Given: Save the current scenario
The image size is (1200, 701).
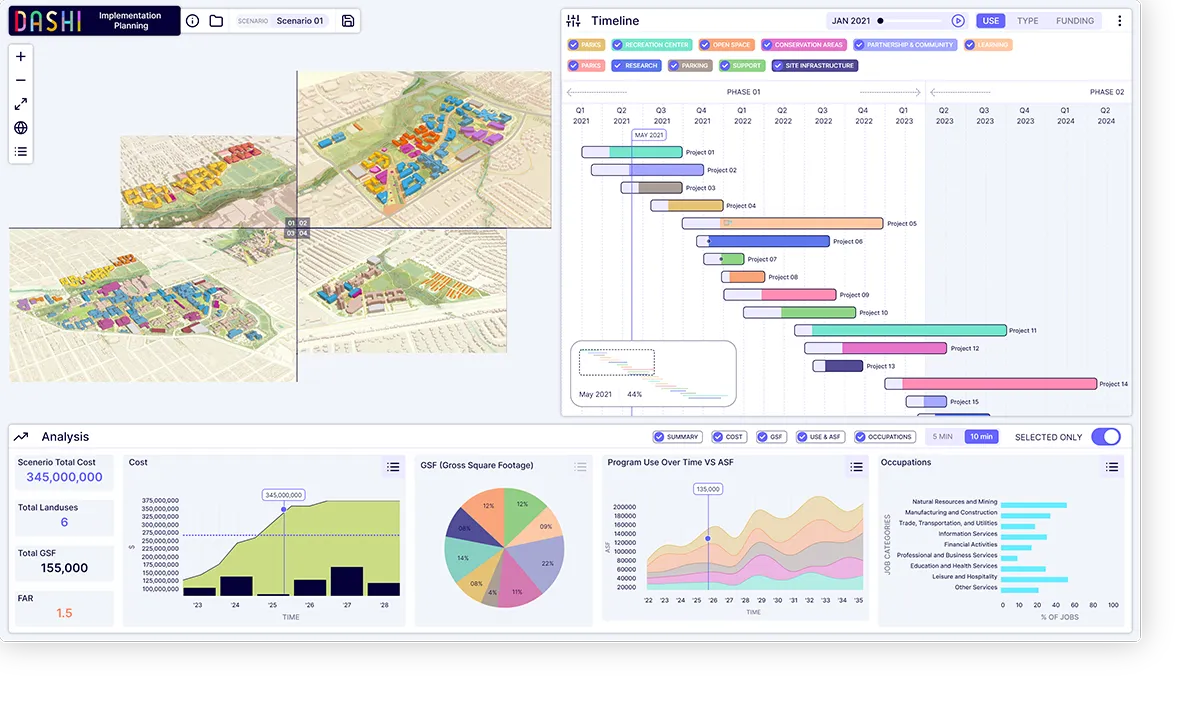Looking at the screenshot, I should (x=348, y=21).
